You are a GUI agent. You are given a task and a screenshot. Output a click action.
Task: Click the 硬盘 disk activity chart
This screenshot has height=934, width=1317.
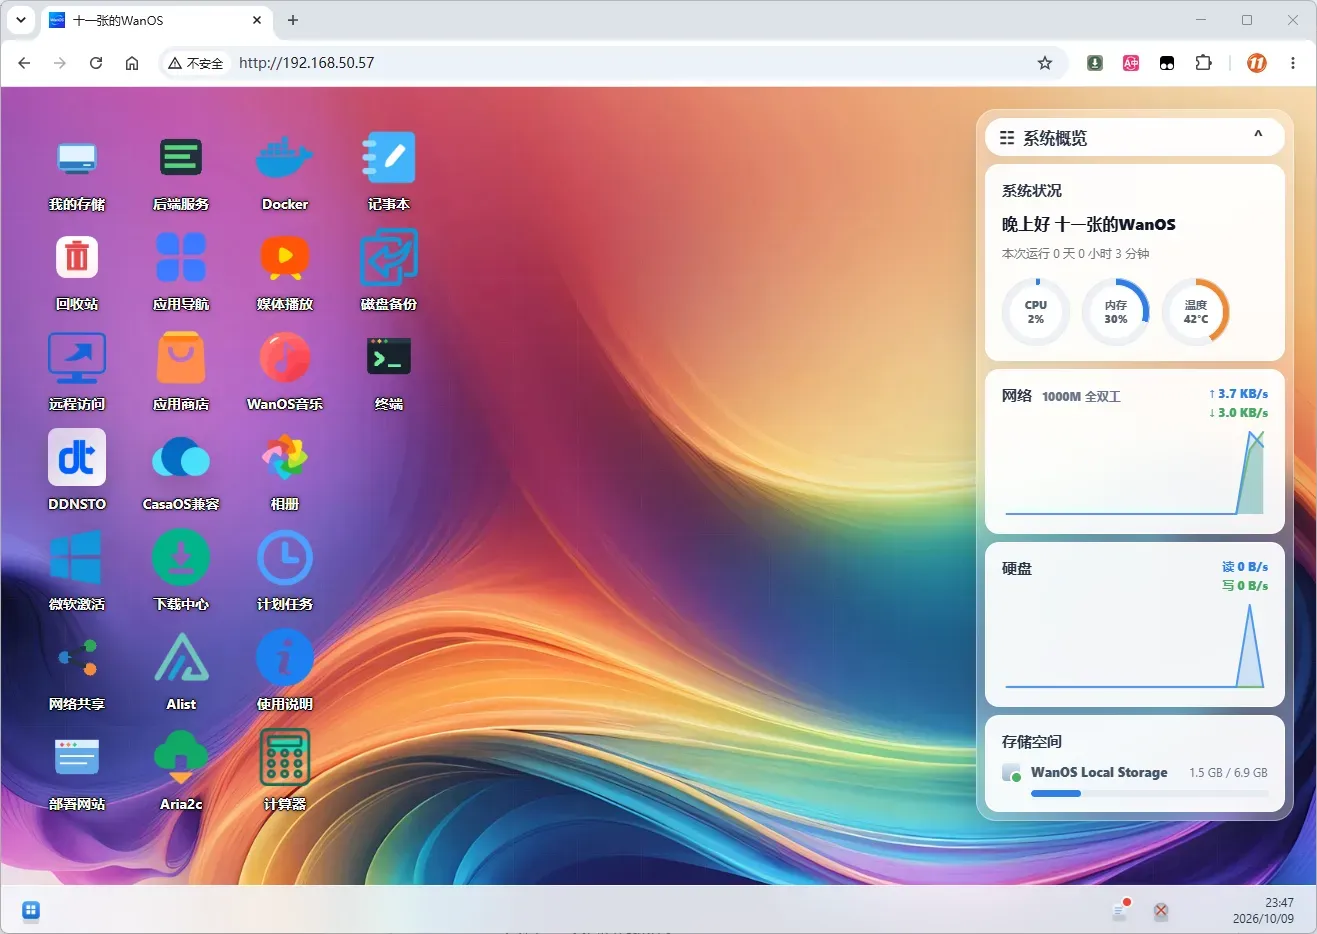pyautogui.click(x=1135, y=645)
